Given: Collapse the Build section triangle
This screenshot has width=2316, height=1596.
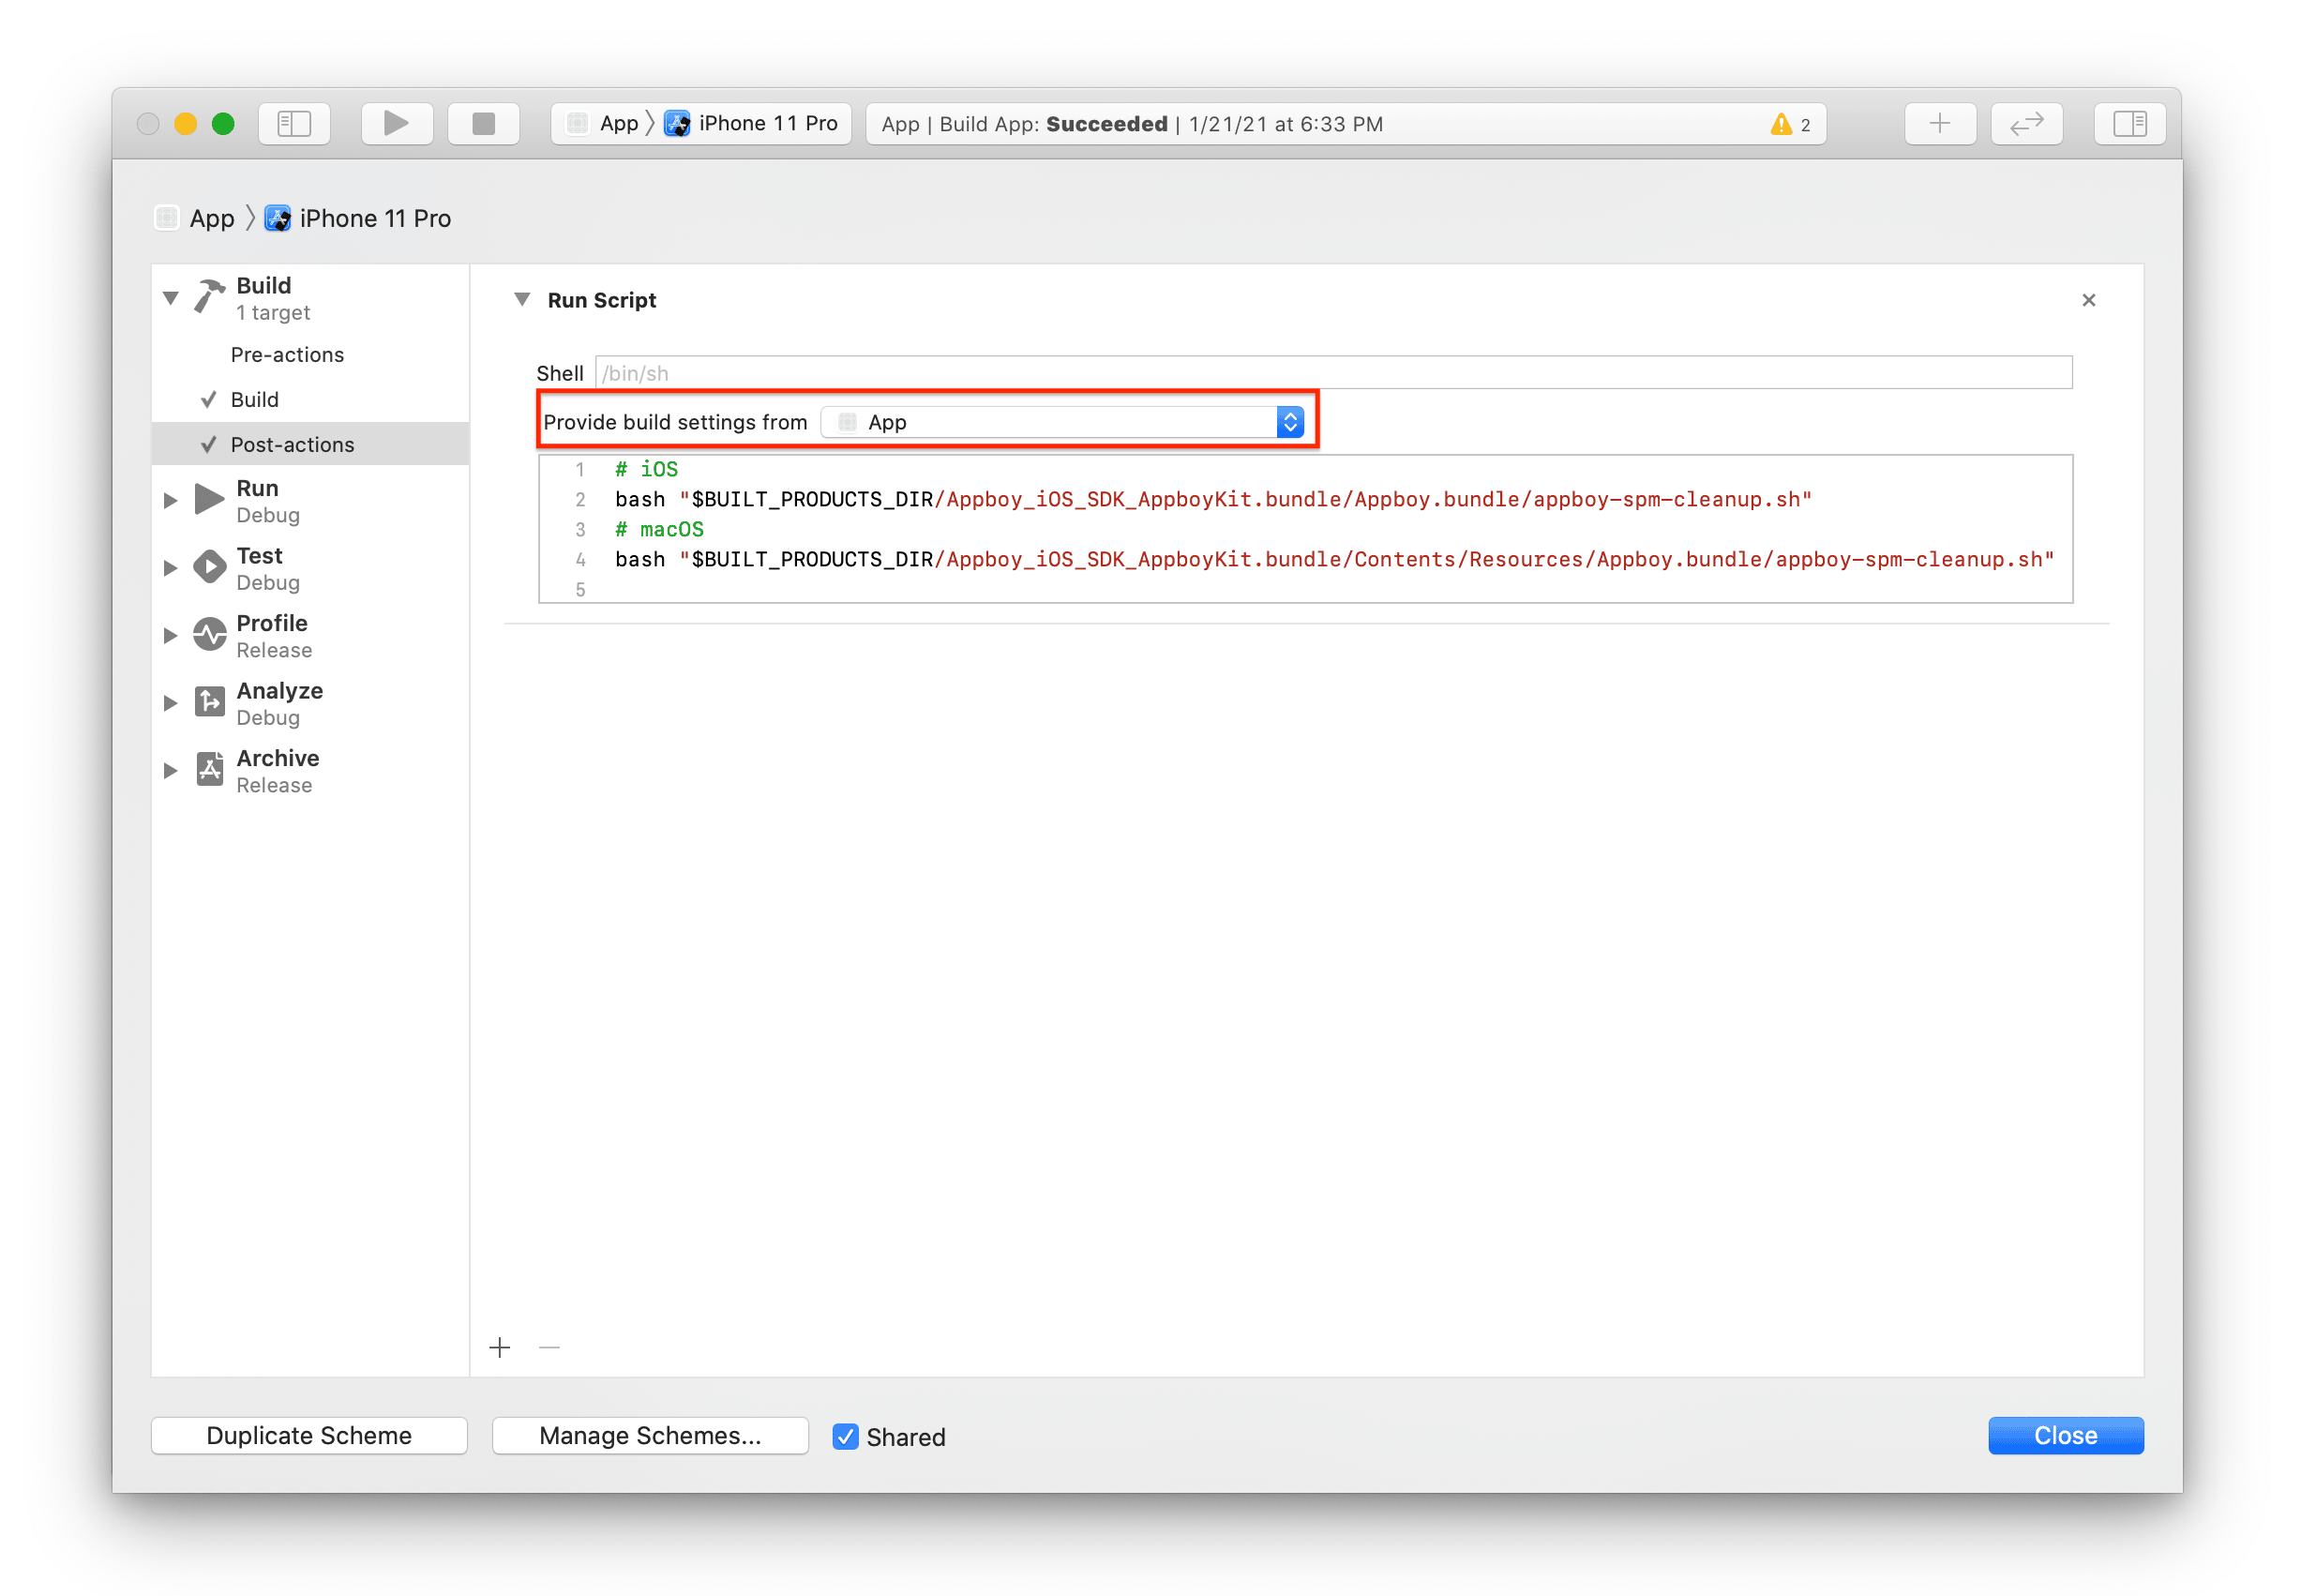Looking at the screenshot, I should pos(171,298).
